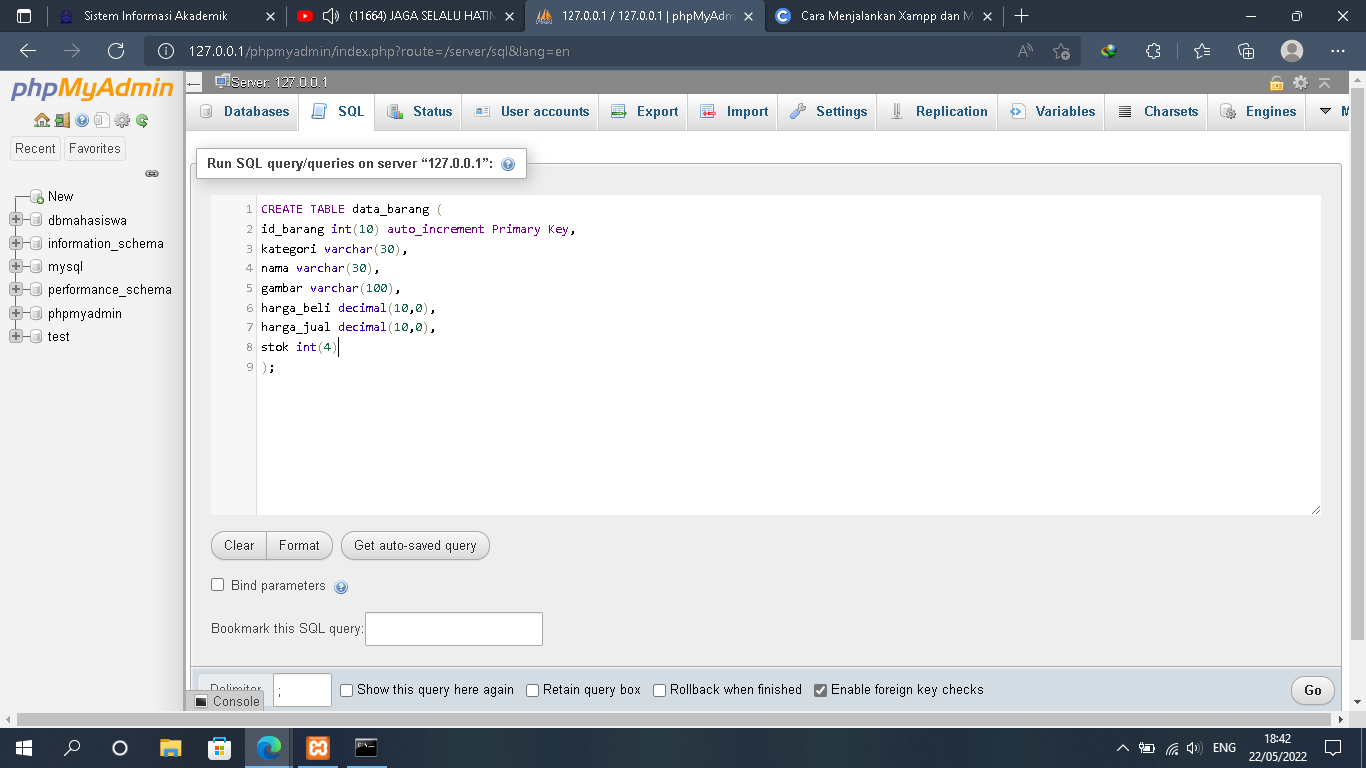Click the orange padlock icon in server bar

[1277, 83]
